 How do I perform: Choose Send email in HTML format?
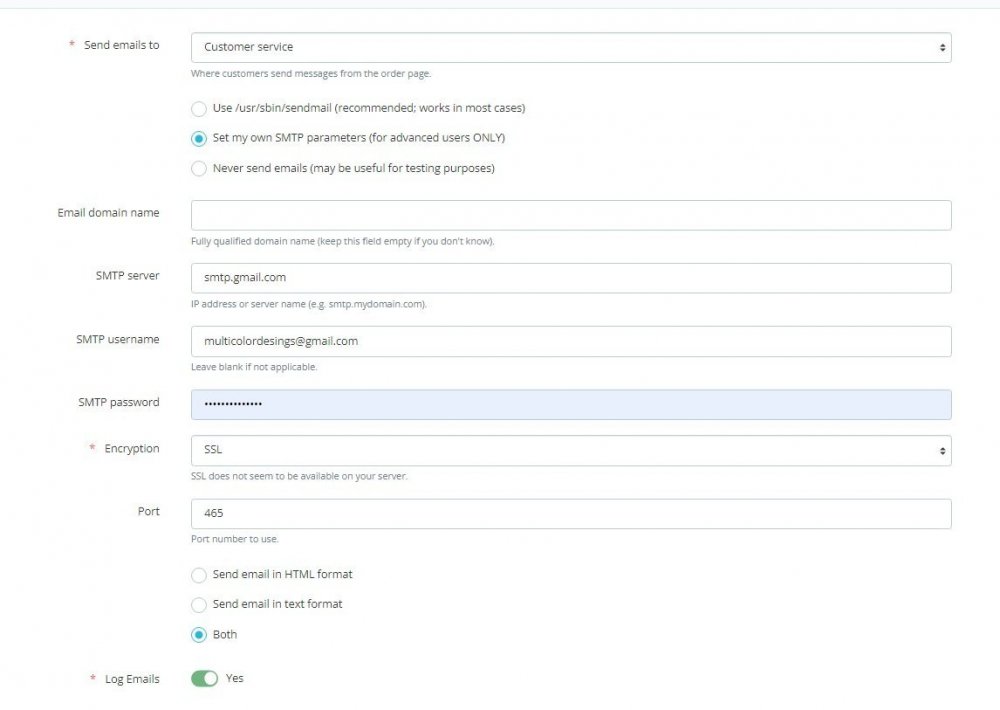pos(198,575)
